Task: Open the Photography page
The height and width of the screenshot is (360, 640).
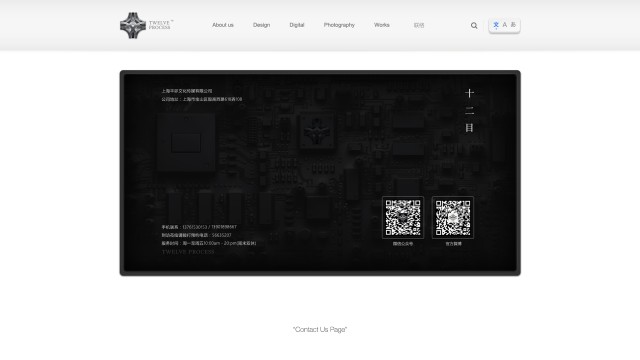Action: (x=339, y=25)
